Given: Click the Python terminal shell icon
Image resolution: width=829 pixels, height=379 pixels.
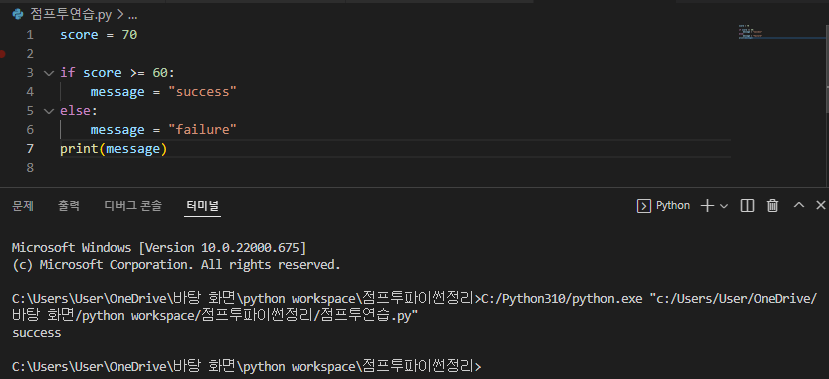Looking at the screenshot, I should [x=643, y=206].
